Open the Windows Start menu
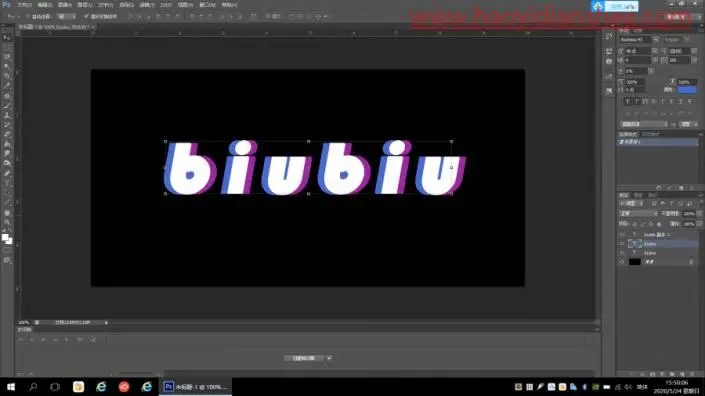This screenshot has height=396, width=705. (11, 387)
